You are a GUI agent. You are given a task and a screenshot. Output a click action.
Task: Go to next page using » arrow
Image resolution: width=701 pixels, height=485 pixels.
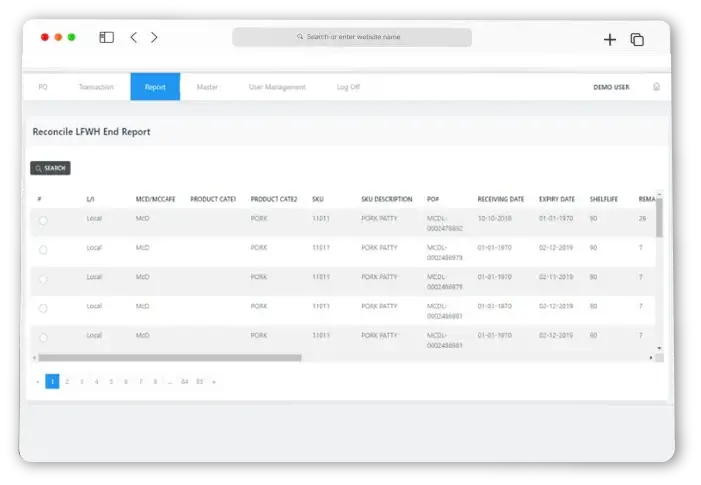click(x=213, y=381)
